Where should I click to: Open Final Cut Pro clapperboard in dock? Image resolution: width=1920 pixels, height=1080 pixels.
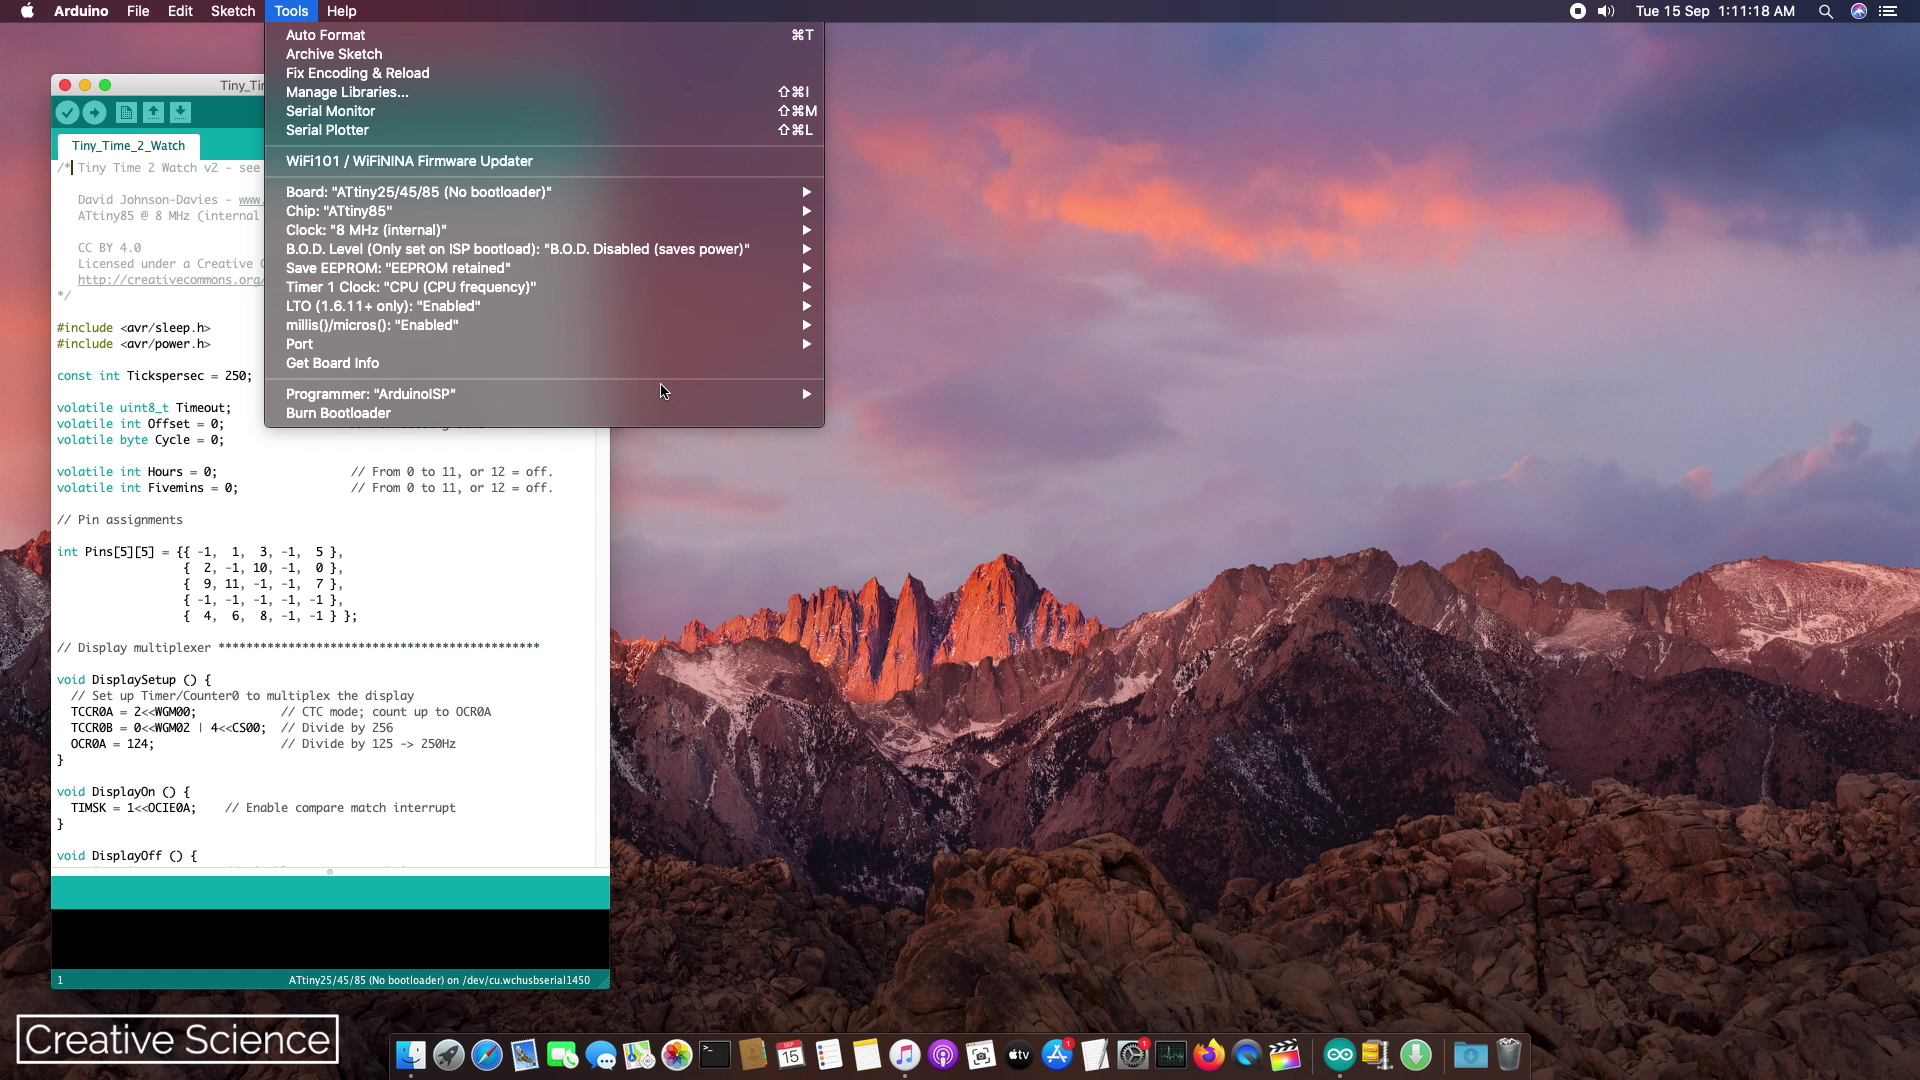(x=1285, y=1055)
